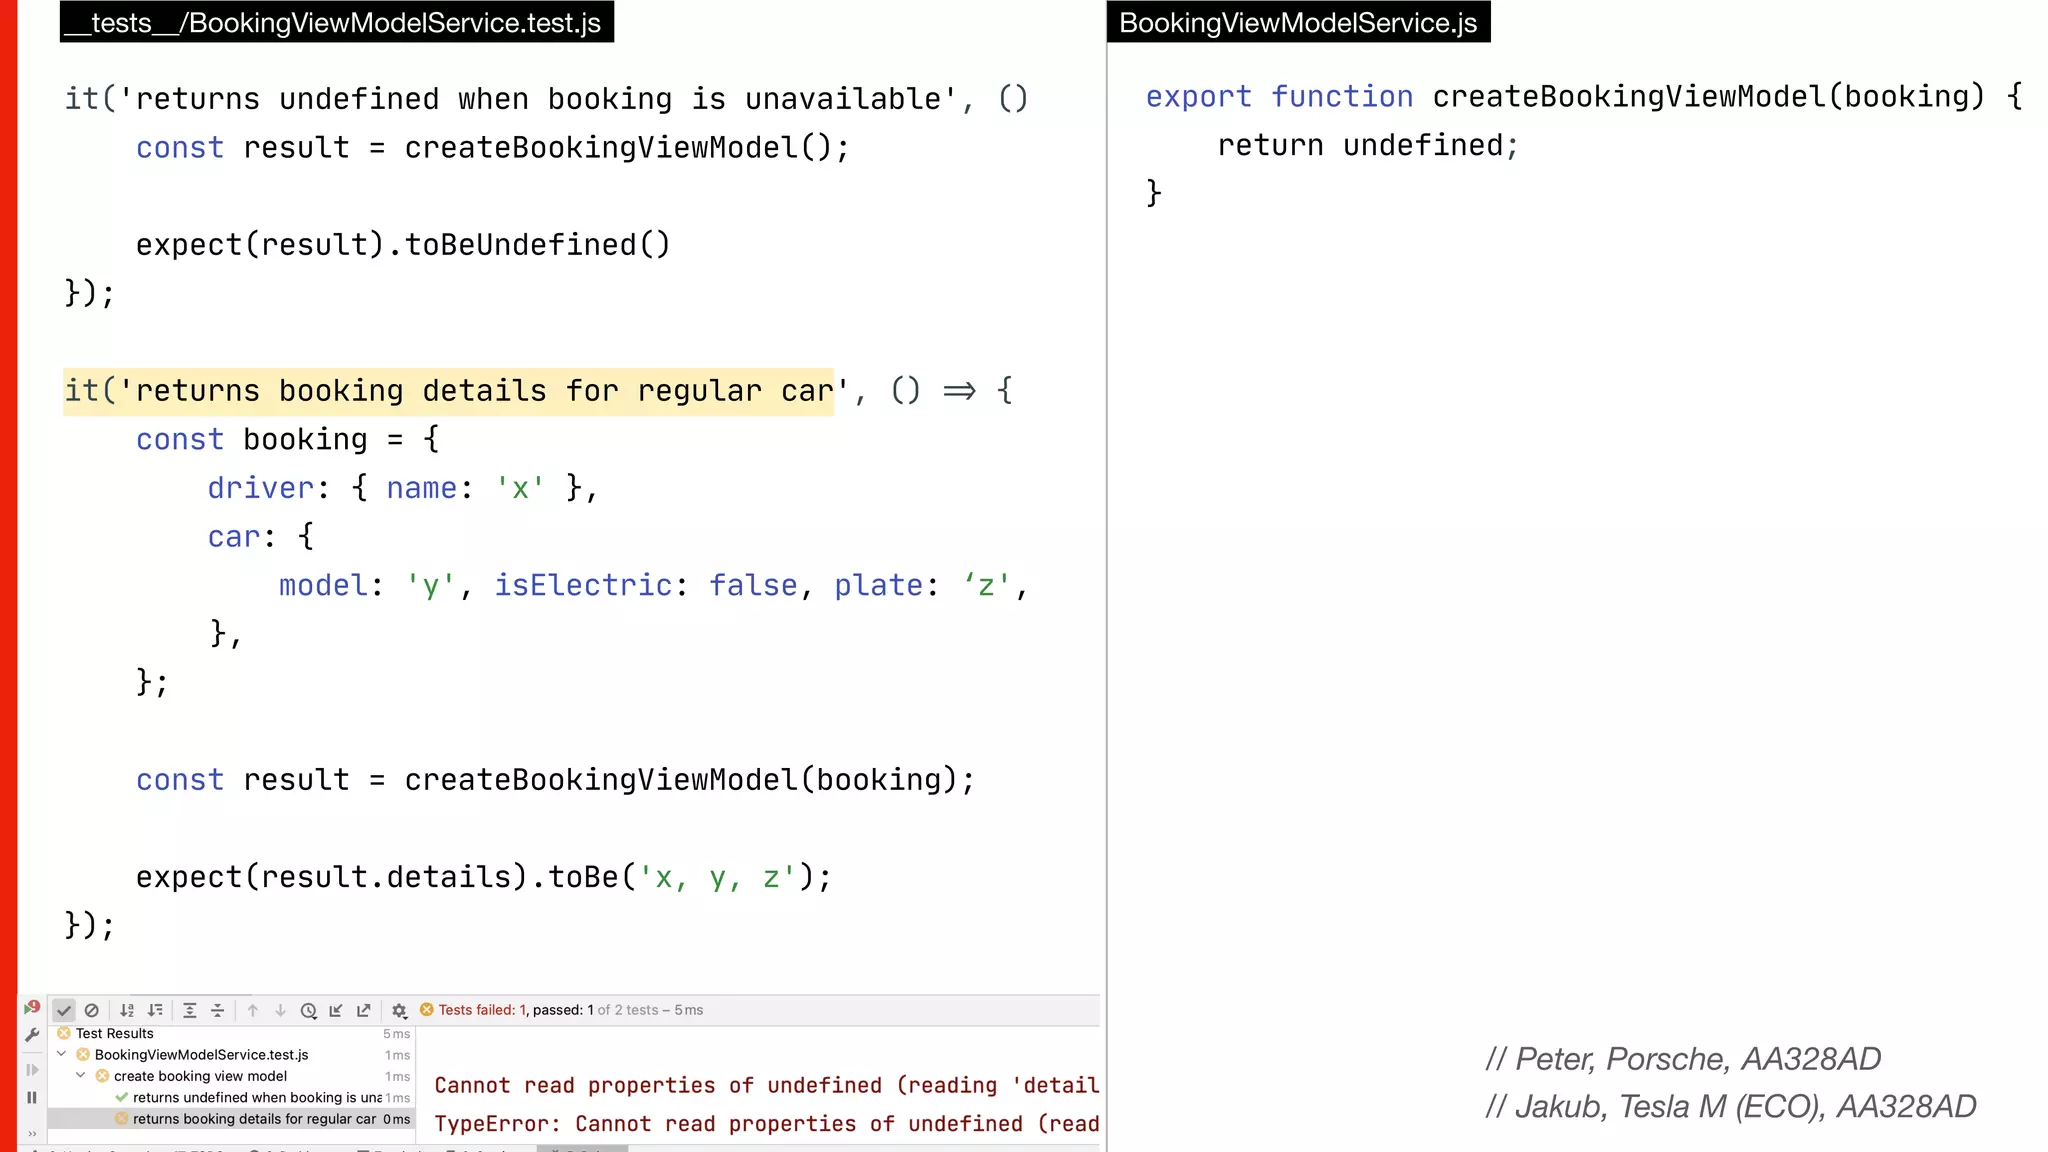Switch to __tests__/BookingViewModelService.test.js tab

(x=337, y=22)
